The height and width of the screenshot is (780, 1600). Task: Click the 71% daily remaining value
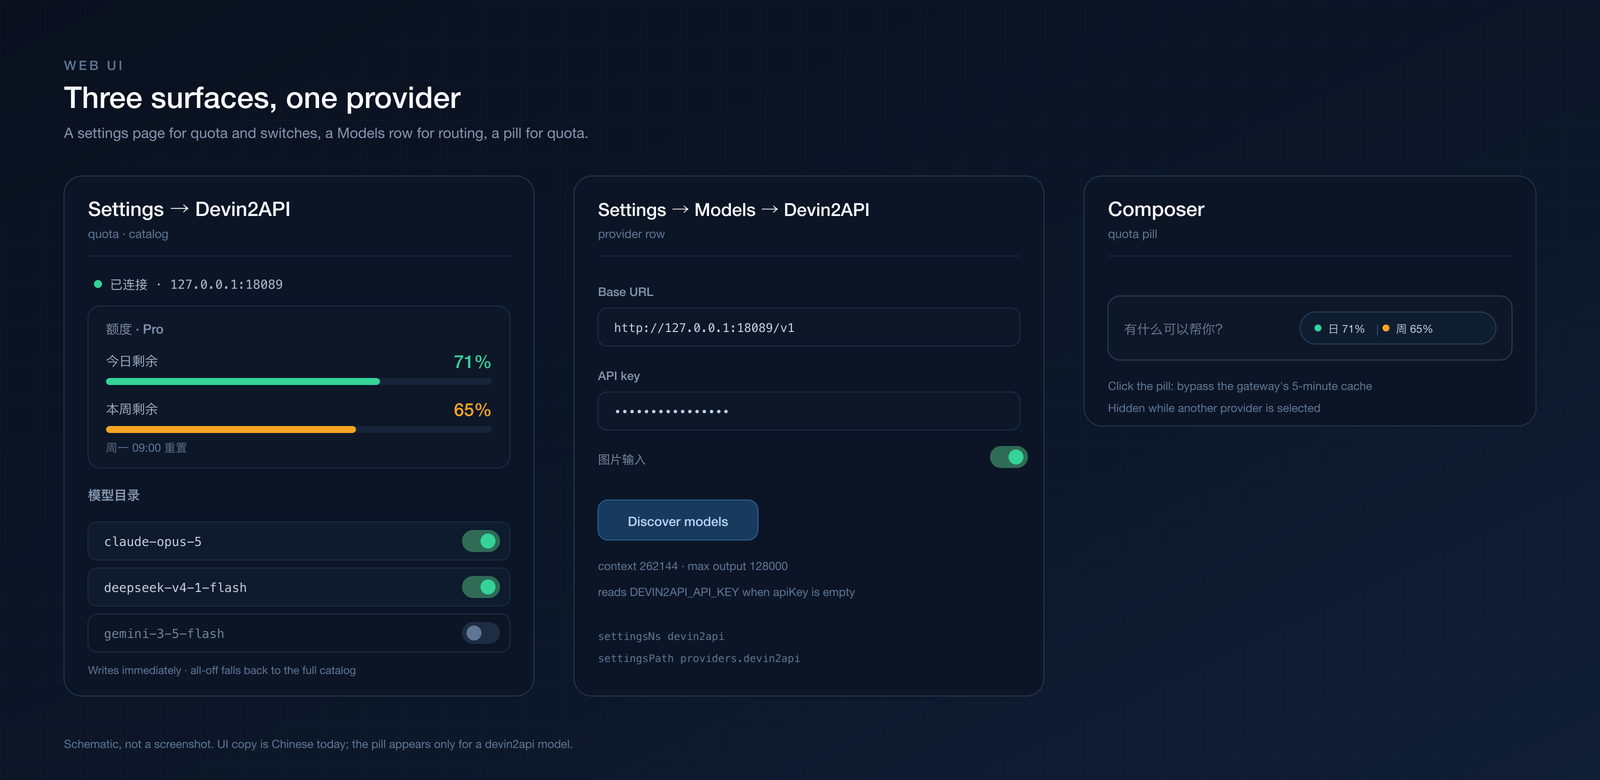point(472,362)
